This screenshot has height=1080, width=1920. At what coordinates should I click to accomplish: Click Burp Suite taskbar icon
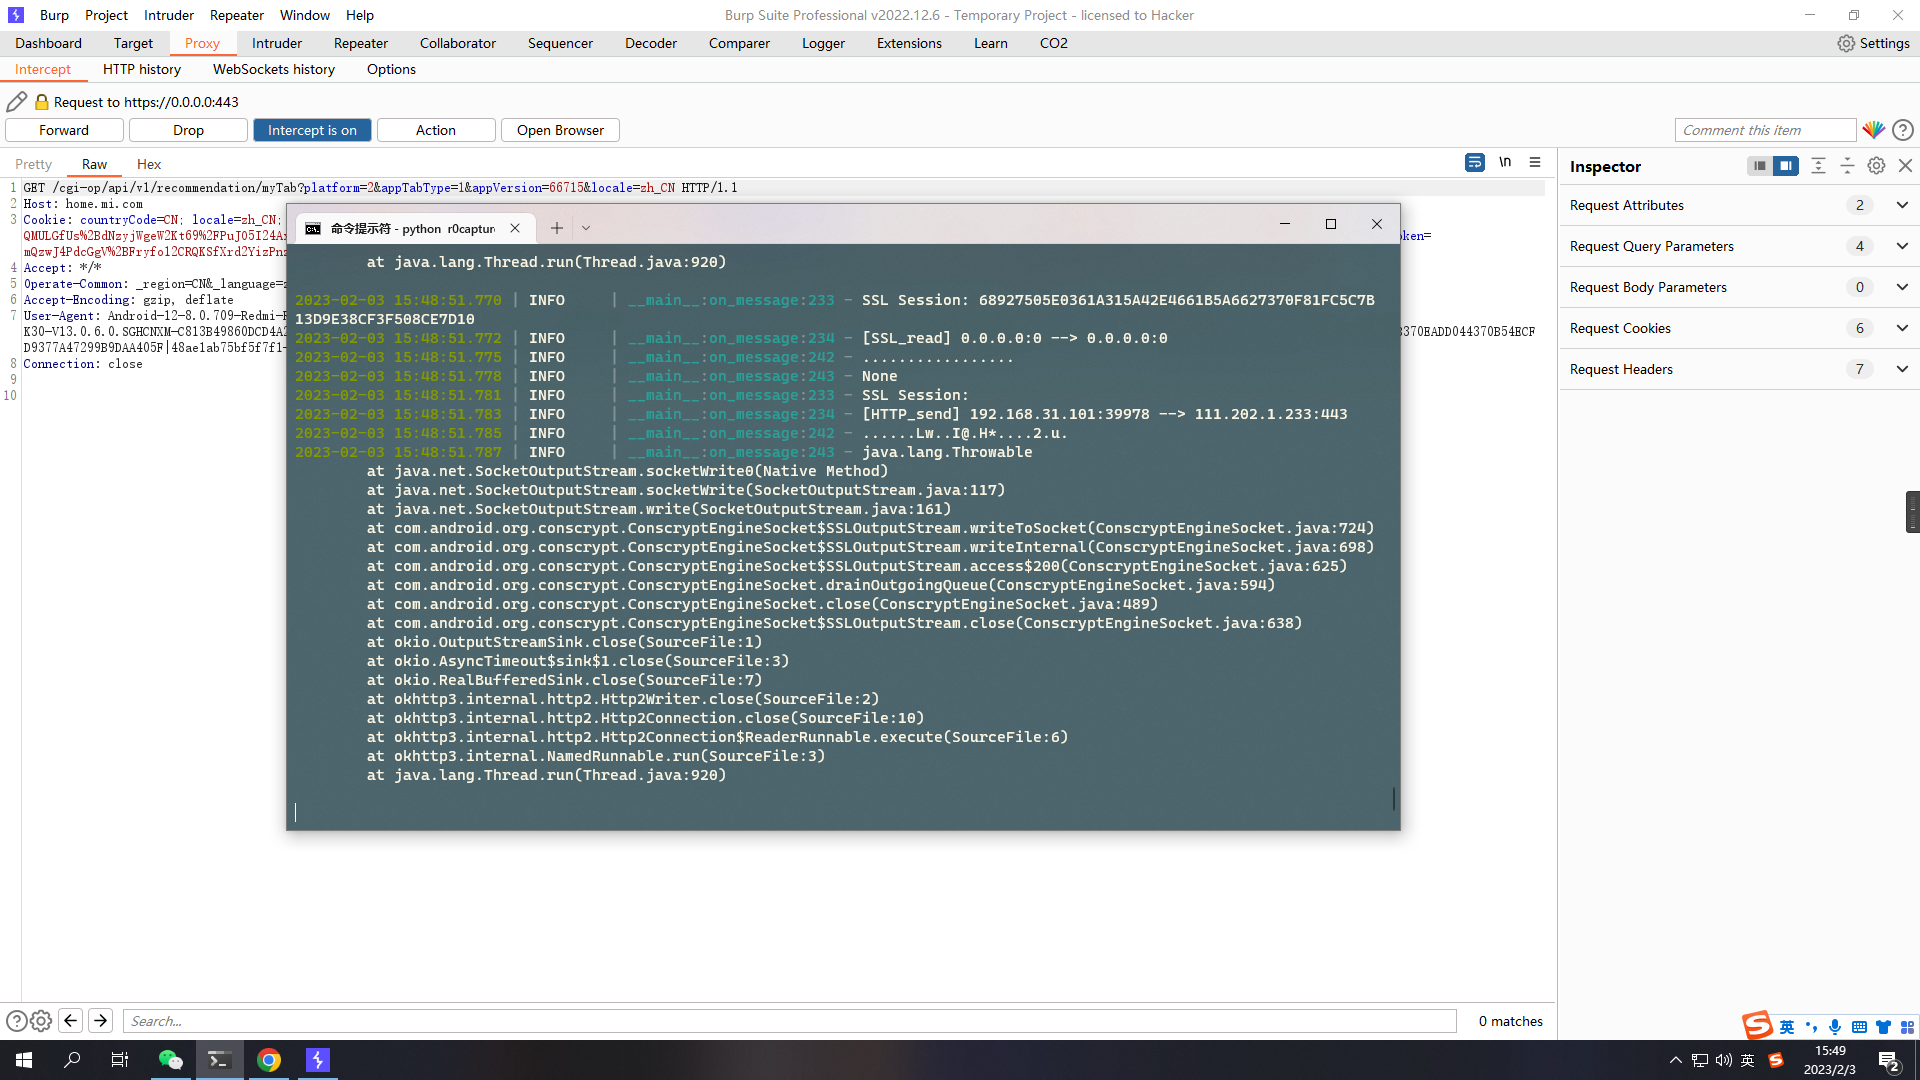pos(317,1060)
